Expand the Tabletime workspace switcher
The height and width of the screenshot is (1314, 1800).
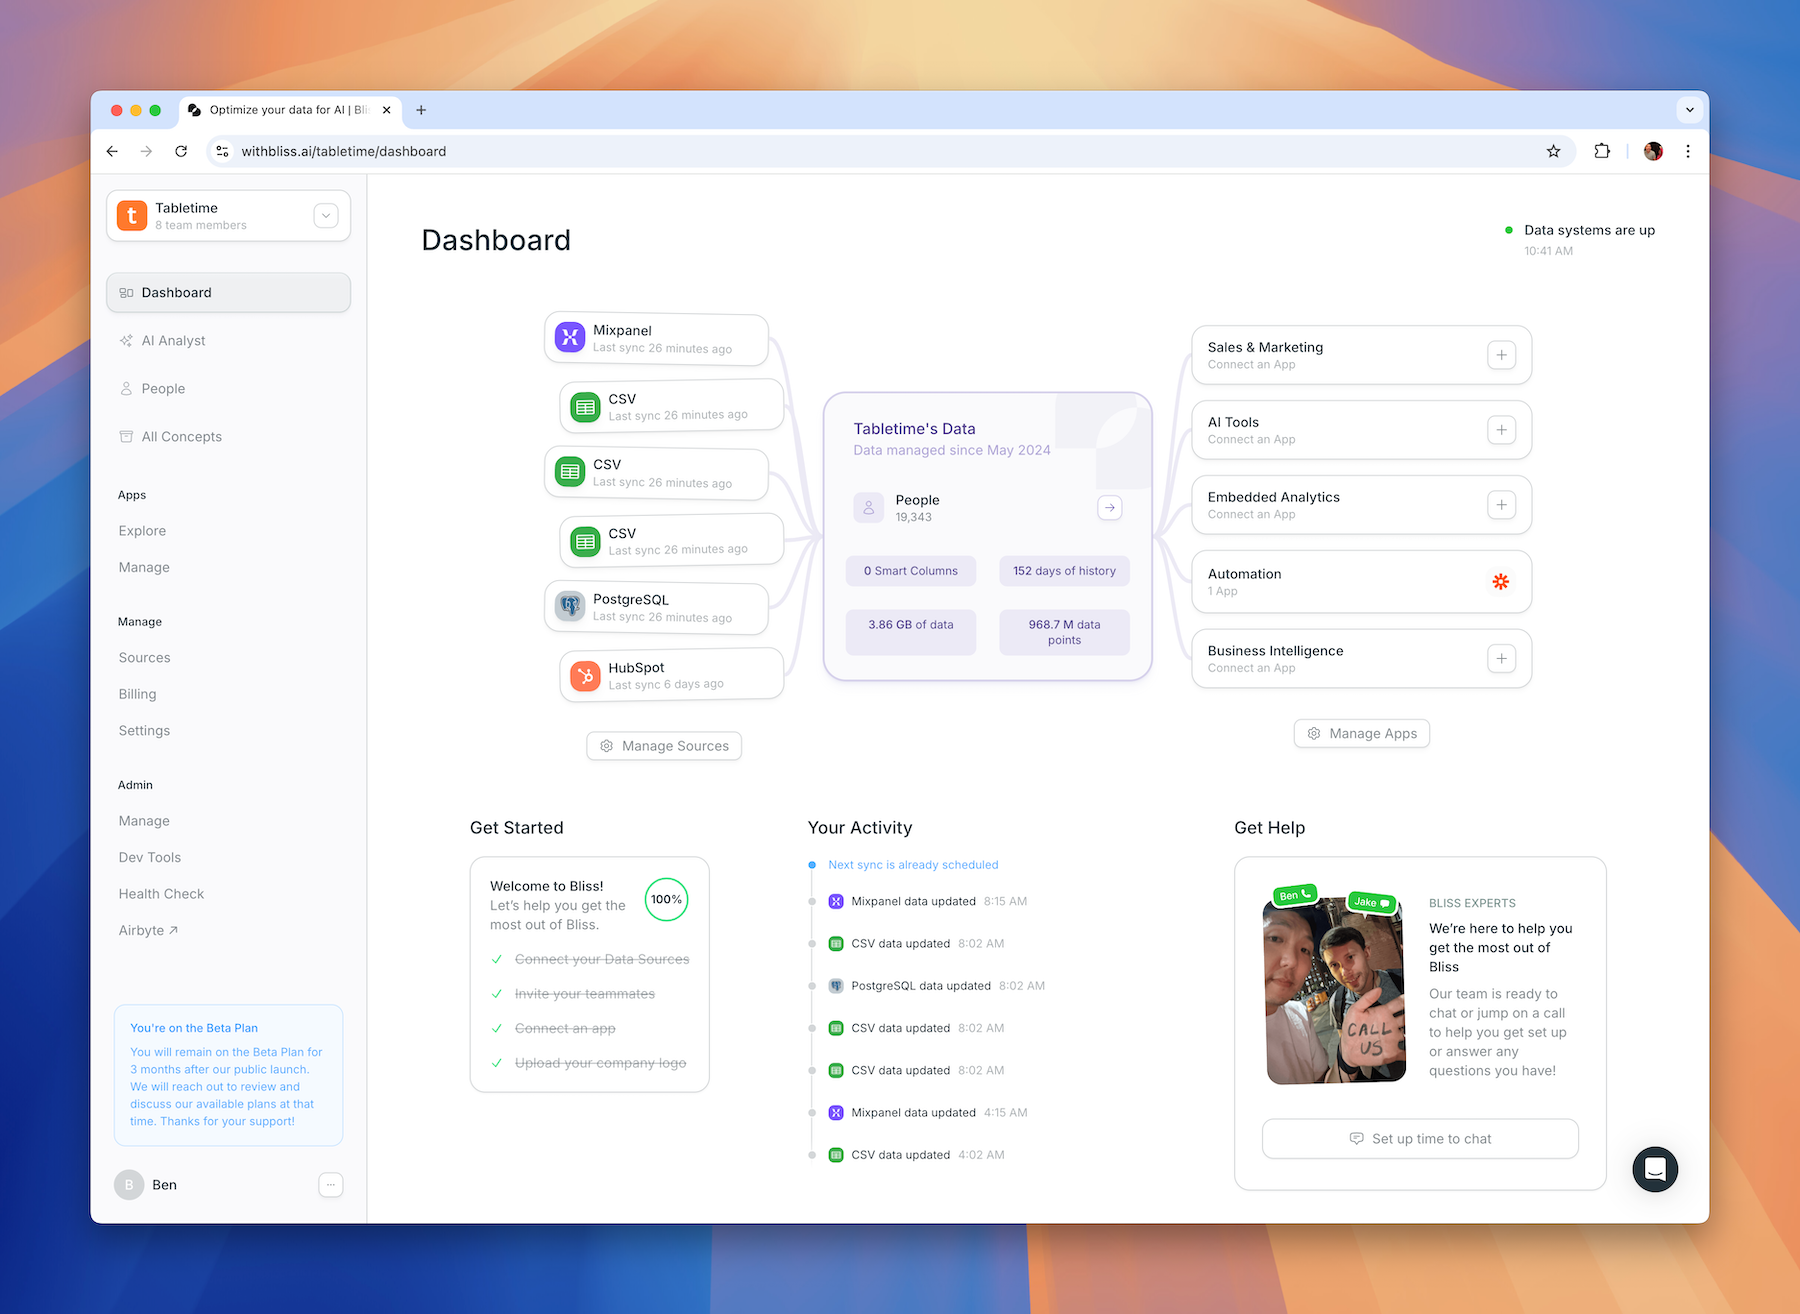click(x=326, y=215)
